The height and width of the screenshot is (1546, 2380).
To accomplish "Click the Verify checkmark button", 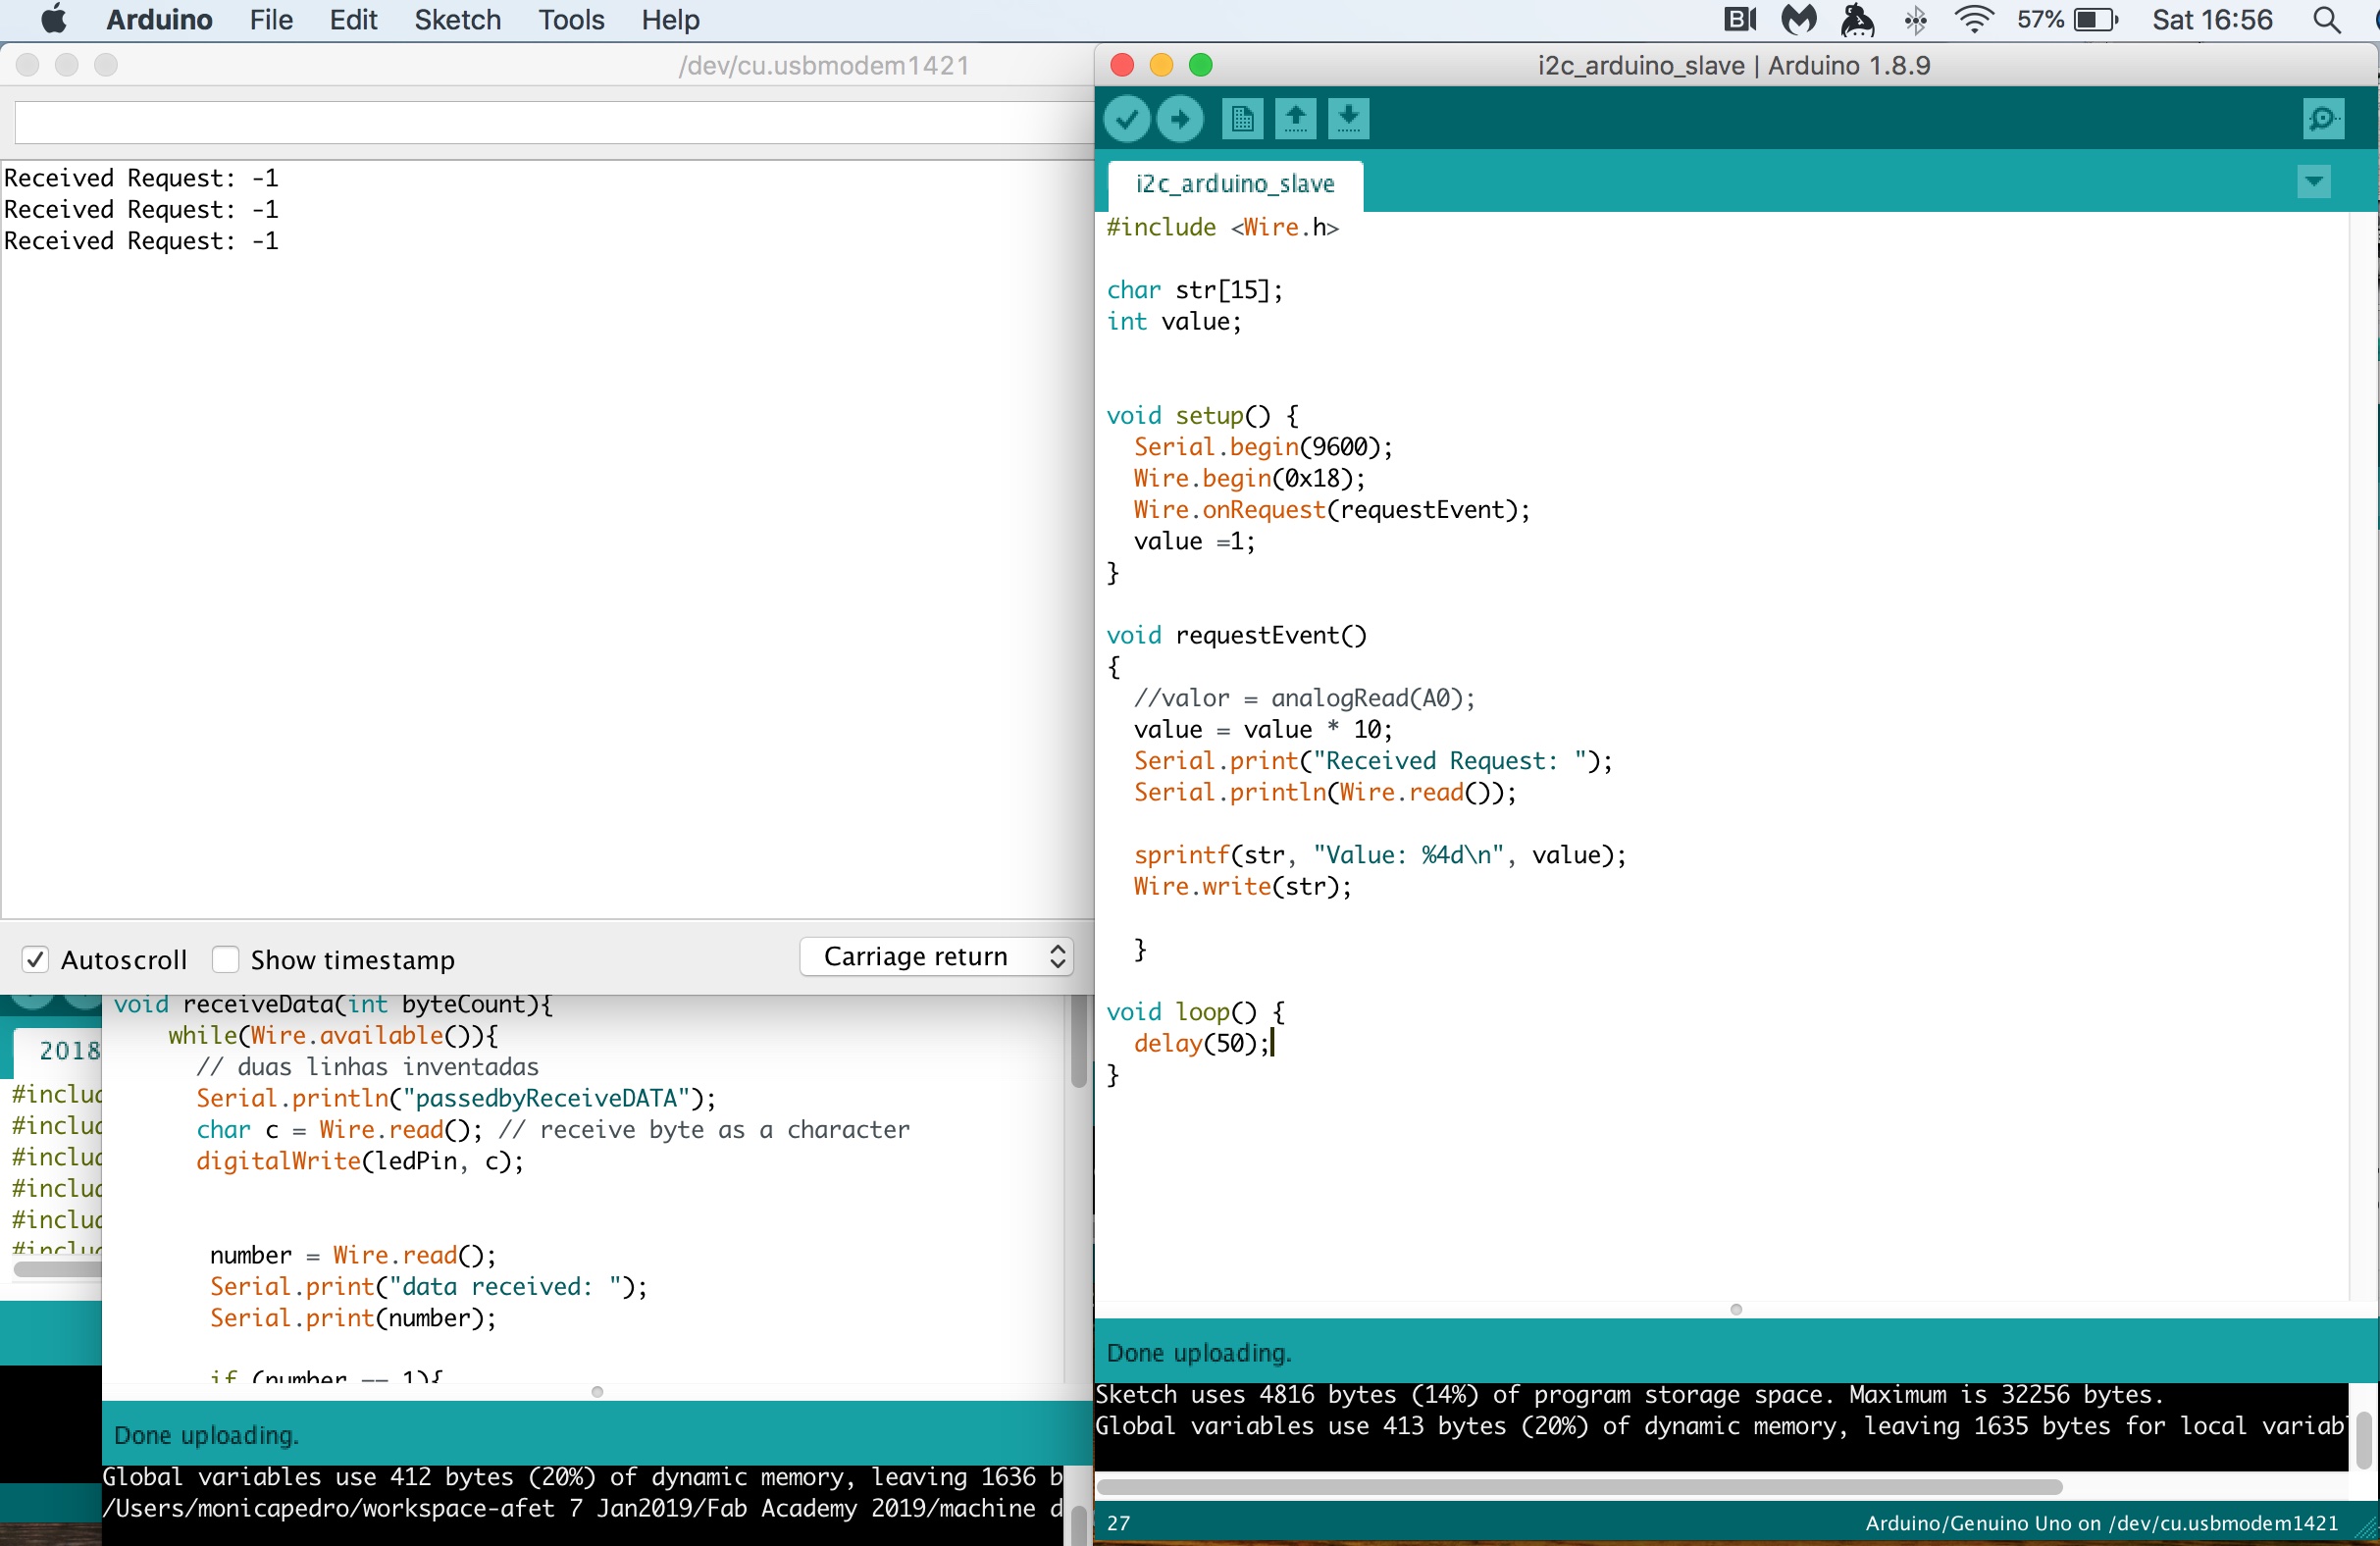I will pyautogui.click(x=1126, y=119).
